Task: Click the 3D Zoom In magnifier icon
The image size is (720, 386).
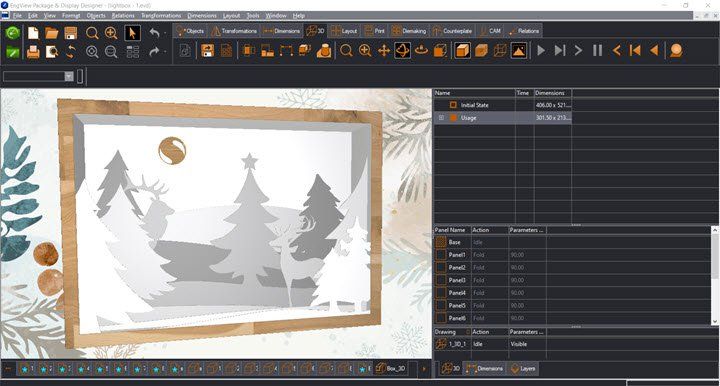Action: click(365, 50)
